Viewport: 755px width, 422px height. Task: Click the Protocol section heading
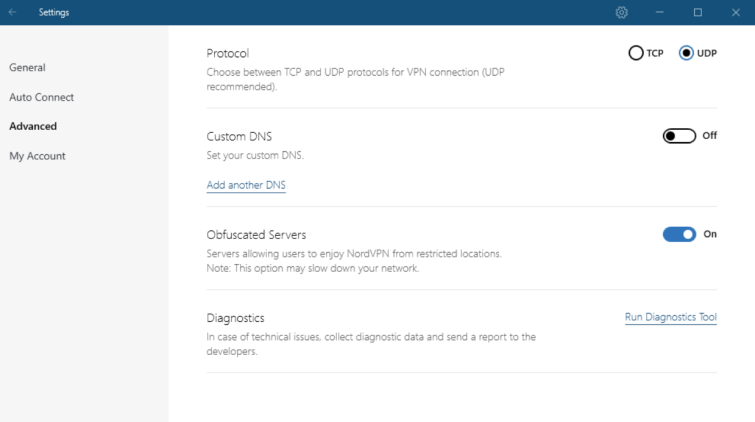[x=227, y=53]
